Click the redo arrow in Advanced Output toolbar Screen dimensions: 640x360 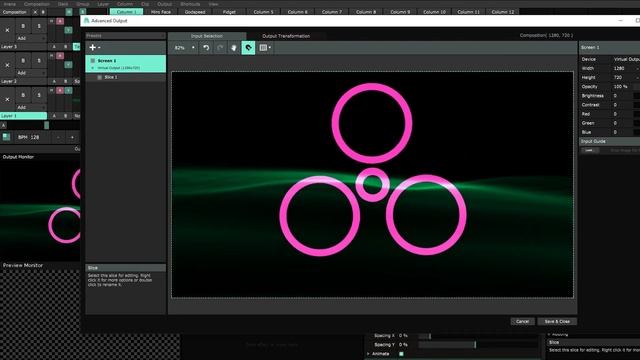click(x=220, y=48)
